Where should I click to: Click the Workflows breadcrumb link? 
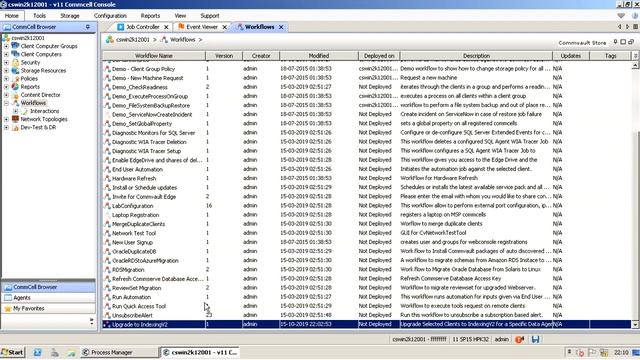[182, 40]
